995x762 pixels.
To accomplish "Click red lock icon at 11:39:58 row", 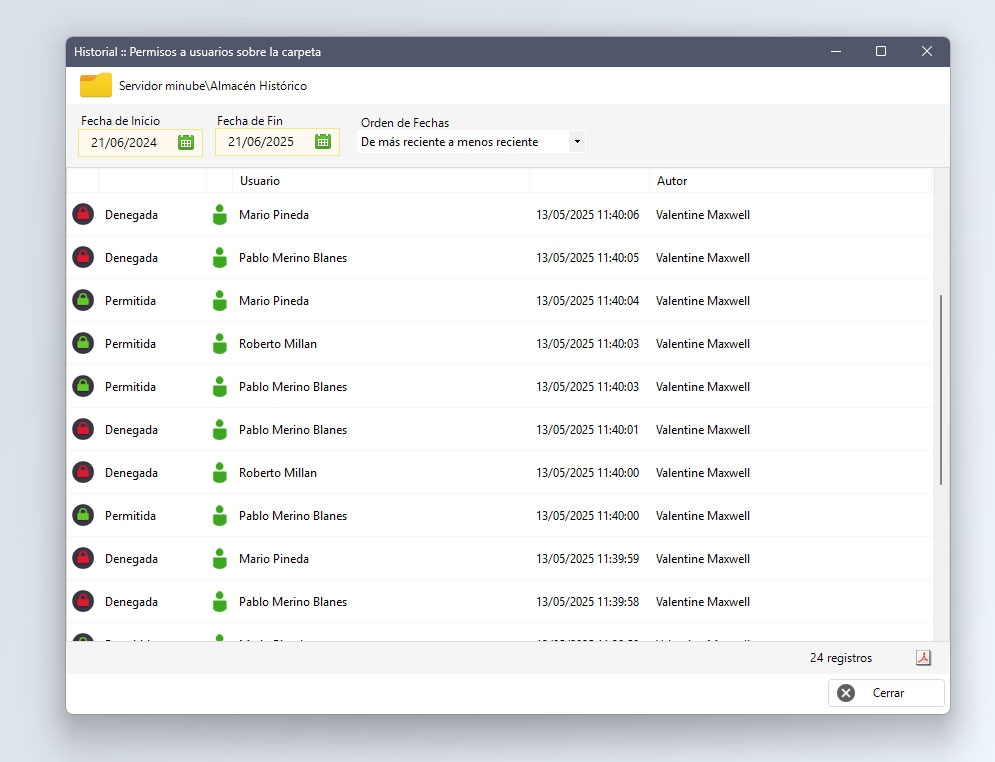I will pyautogui.click(x=83, y=601).
